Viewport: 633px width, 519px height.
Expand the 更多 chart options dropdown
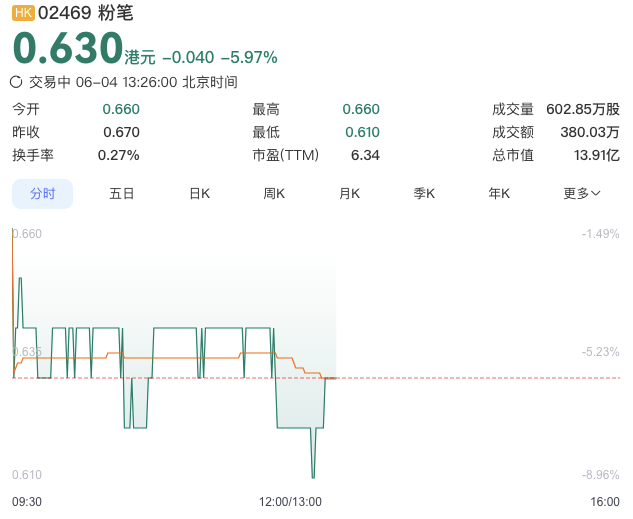(x=582, y=194)
